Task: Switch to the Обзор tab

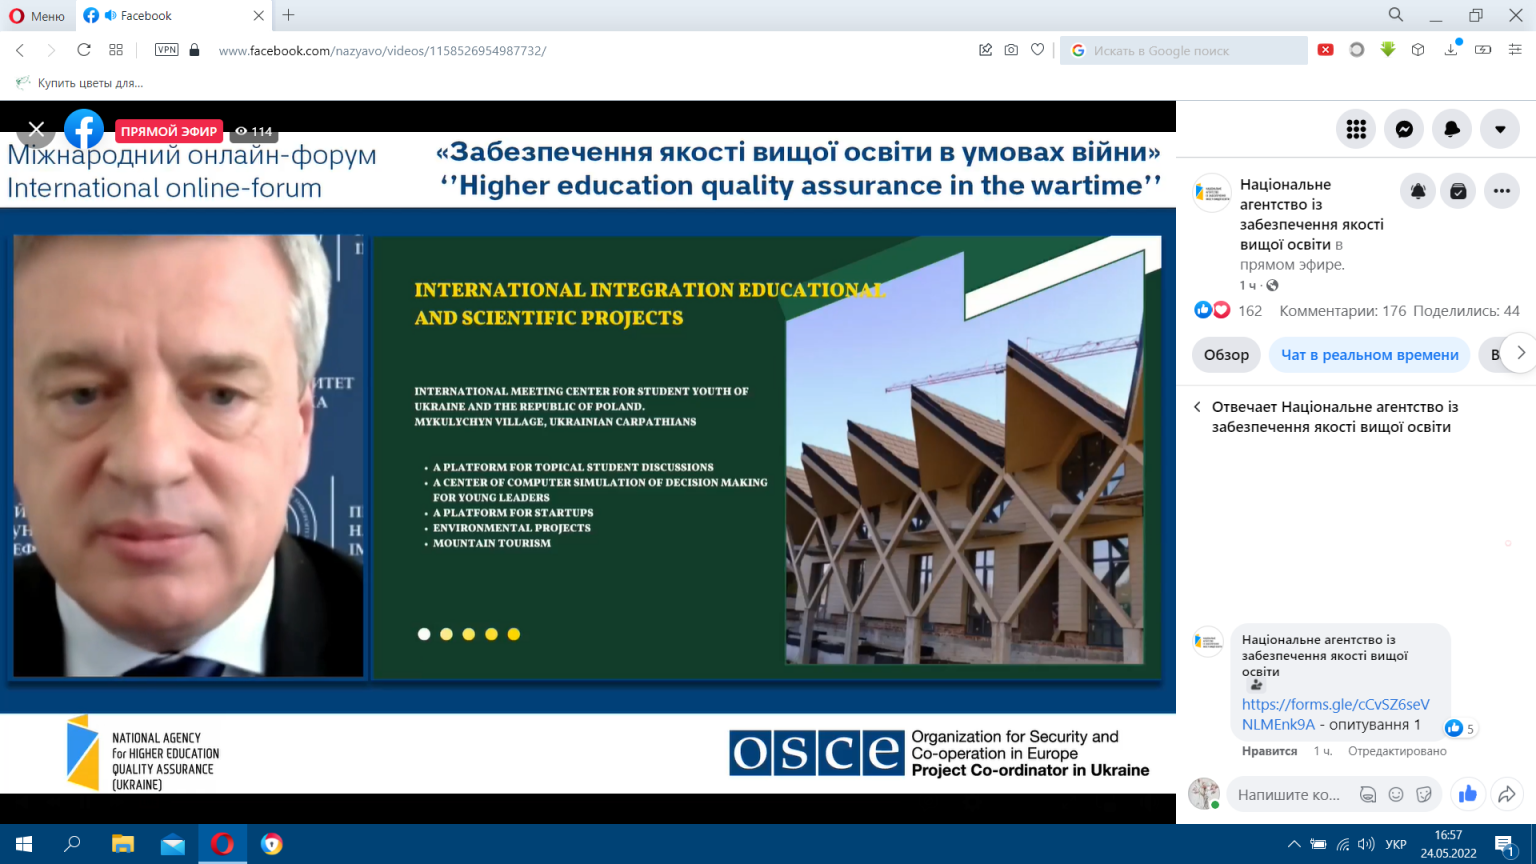Action: coord(1226,355)
